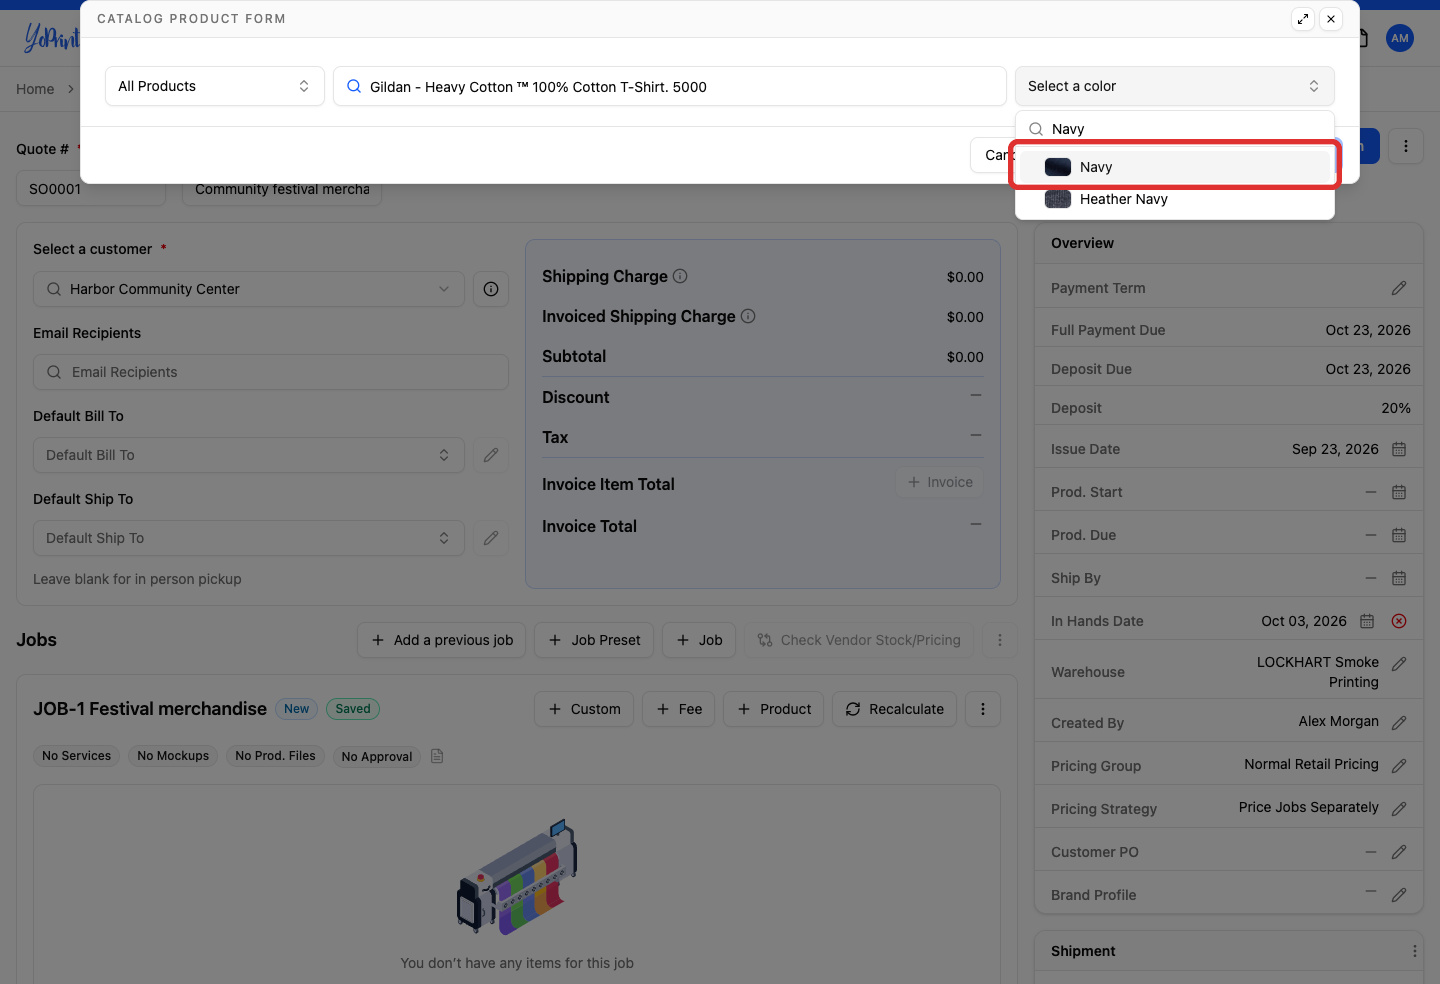This screenshot has height=984, width=1440.
Task: Expand Harbor Community Center customer dropdown
Action: tap(249, 289)
